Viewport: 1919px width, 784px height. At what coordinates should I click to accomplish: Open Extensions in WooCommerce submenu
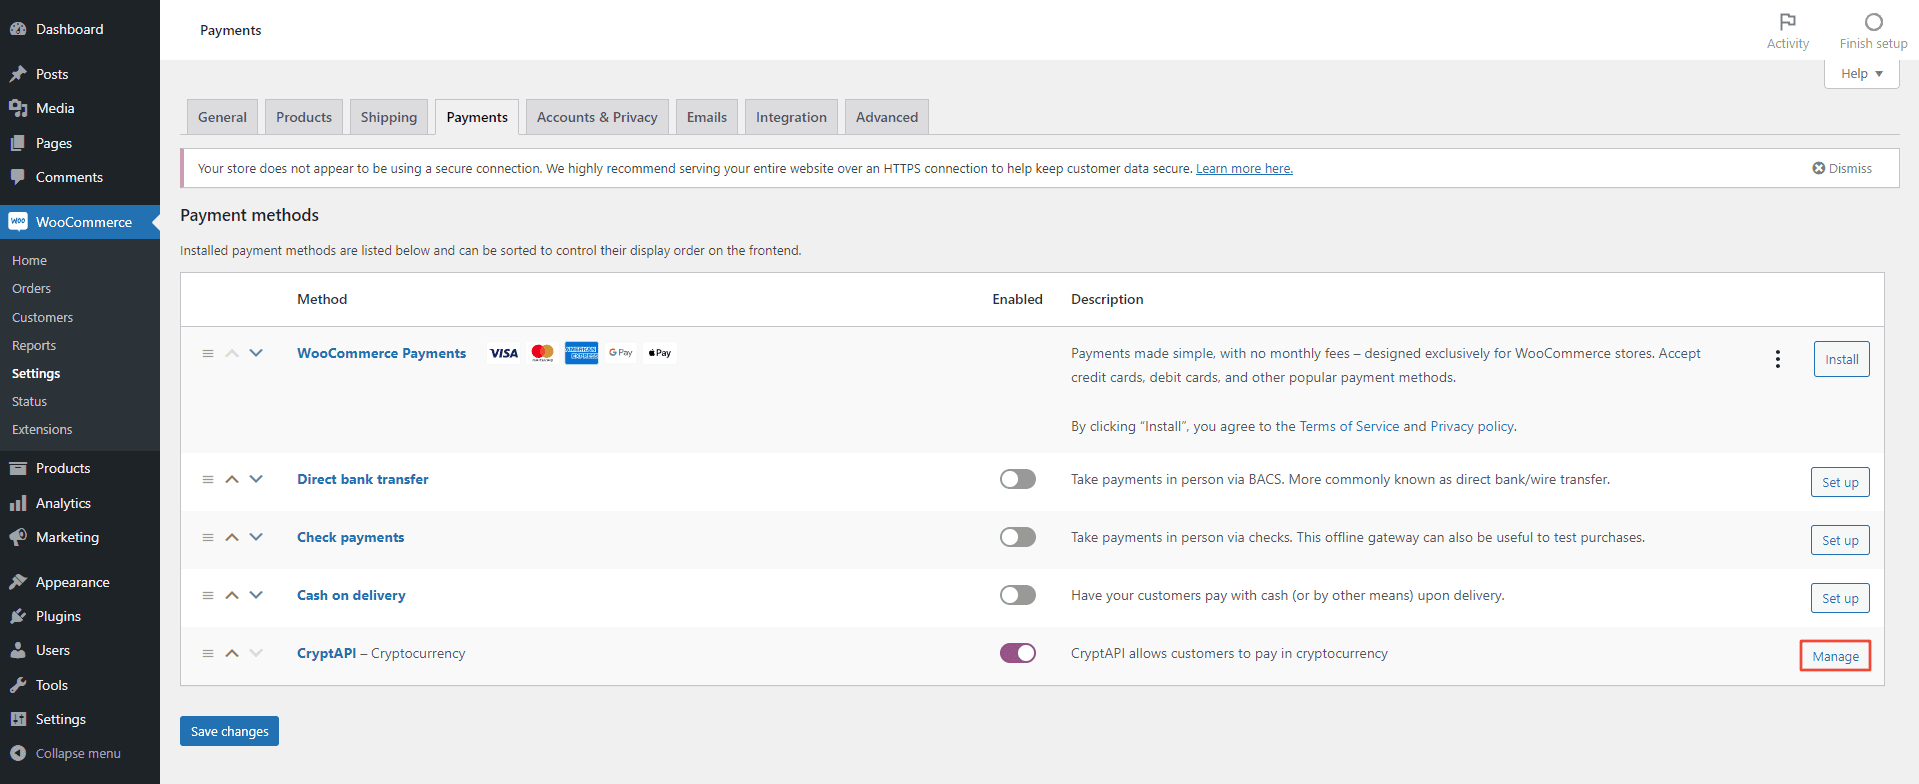click(x=42, y=429)
